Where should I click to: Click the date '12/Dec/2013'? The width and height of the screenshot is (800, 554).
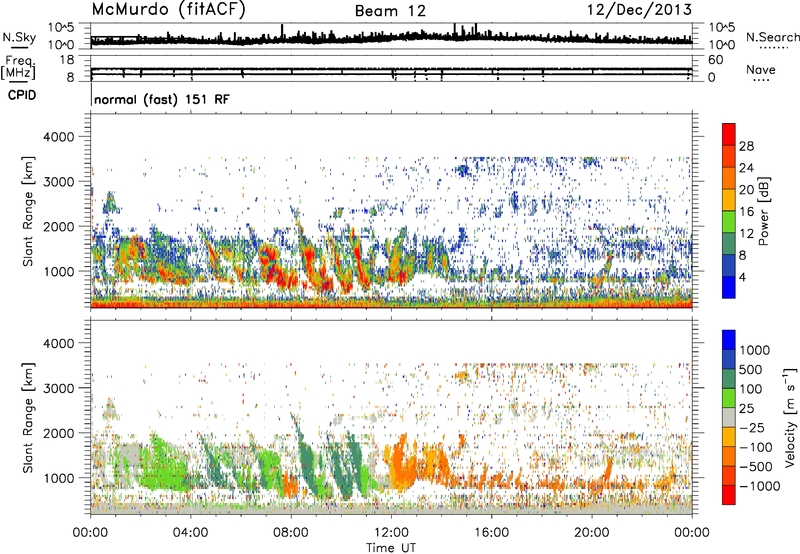[x=639, y=10]
